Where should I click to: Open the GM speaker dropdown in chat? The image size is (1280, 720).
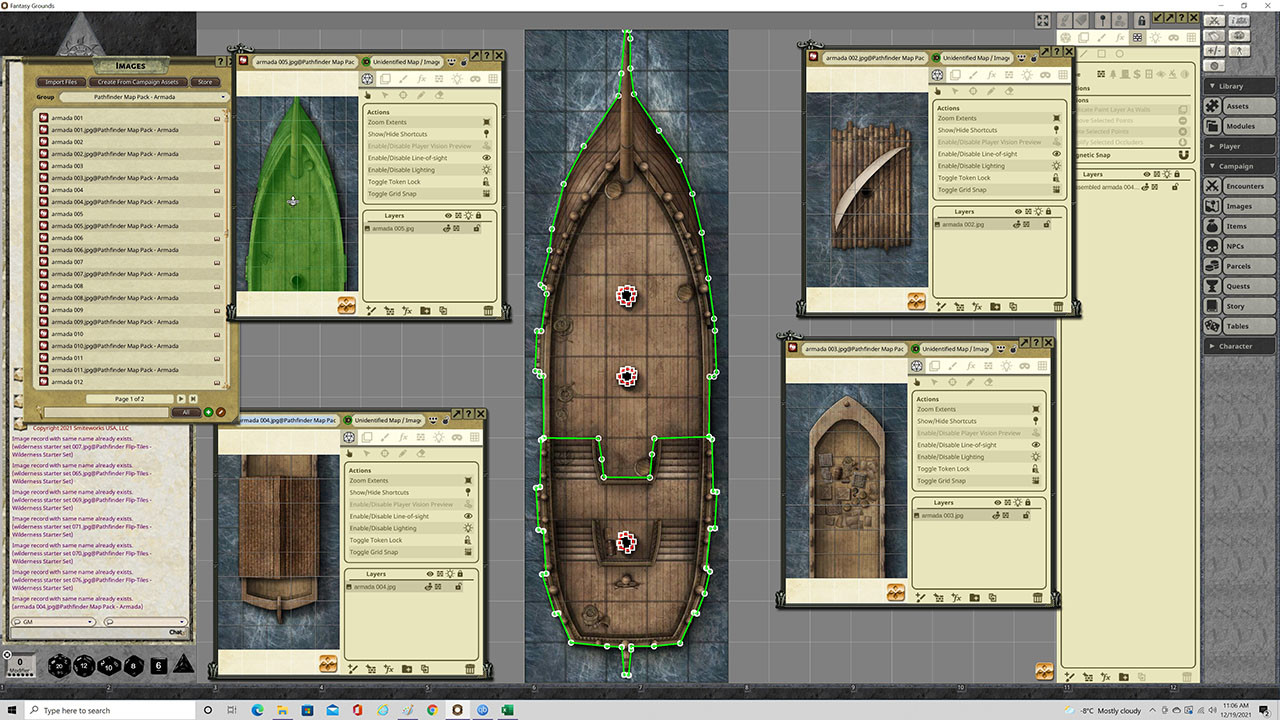coord(55,622)
